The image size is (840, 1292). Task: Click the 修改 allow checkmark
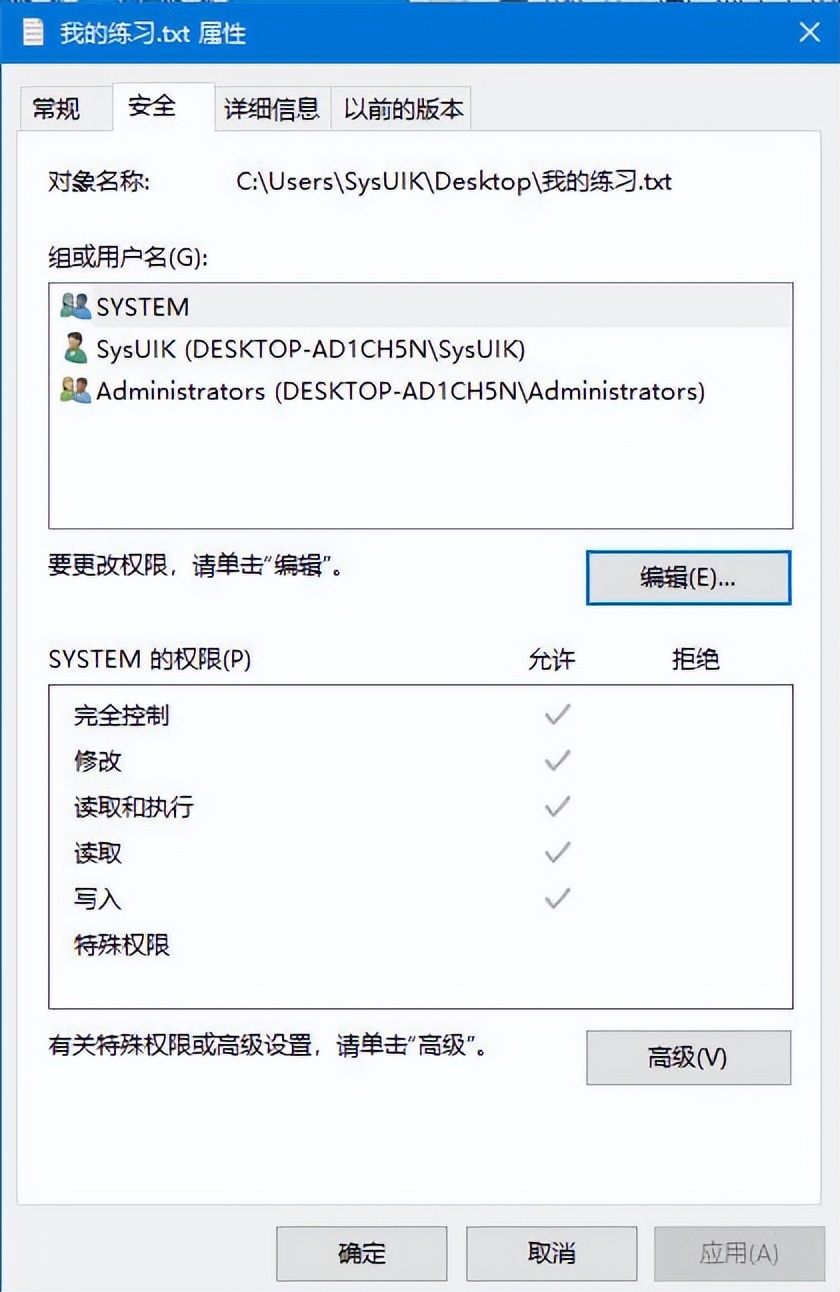[556, 760]
